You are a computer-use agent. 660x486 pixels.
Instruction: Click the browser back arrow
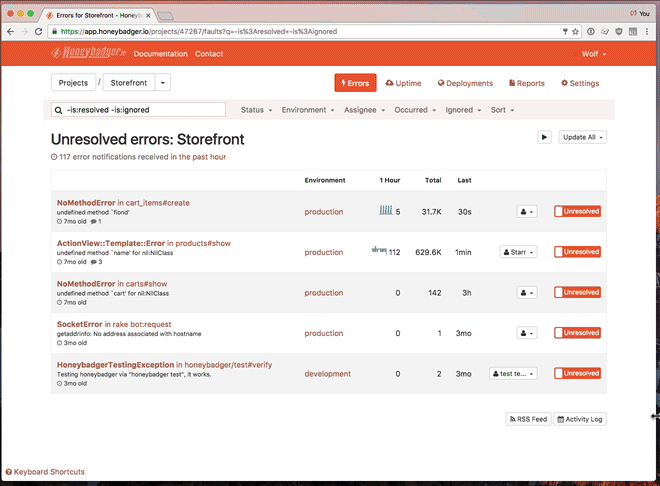point(10,32)
